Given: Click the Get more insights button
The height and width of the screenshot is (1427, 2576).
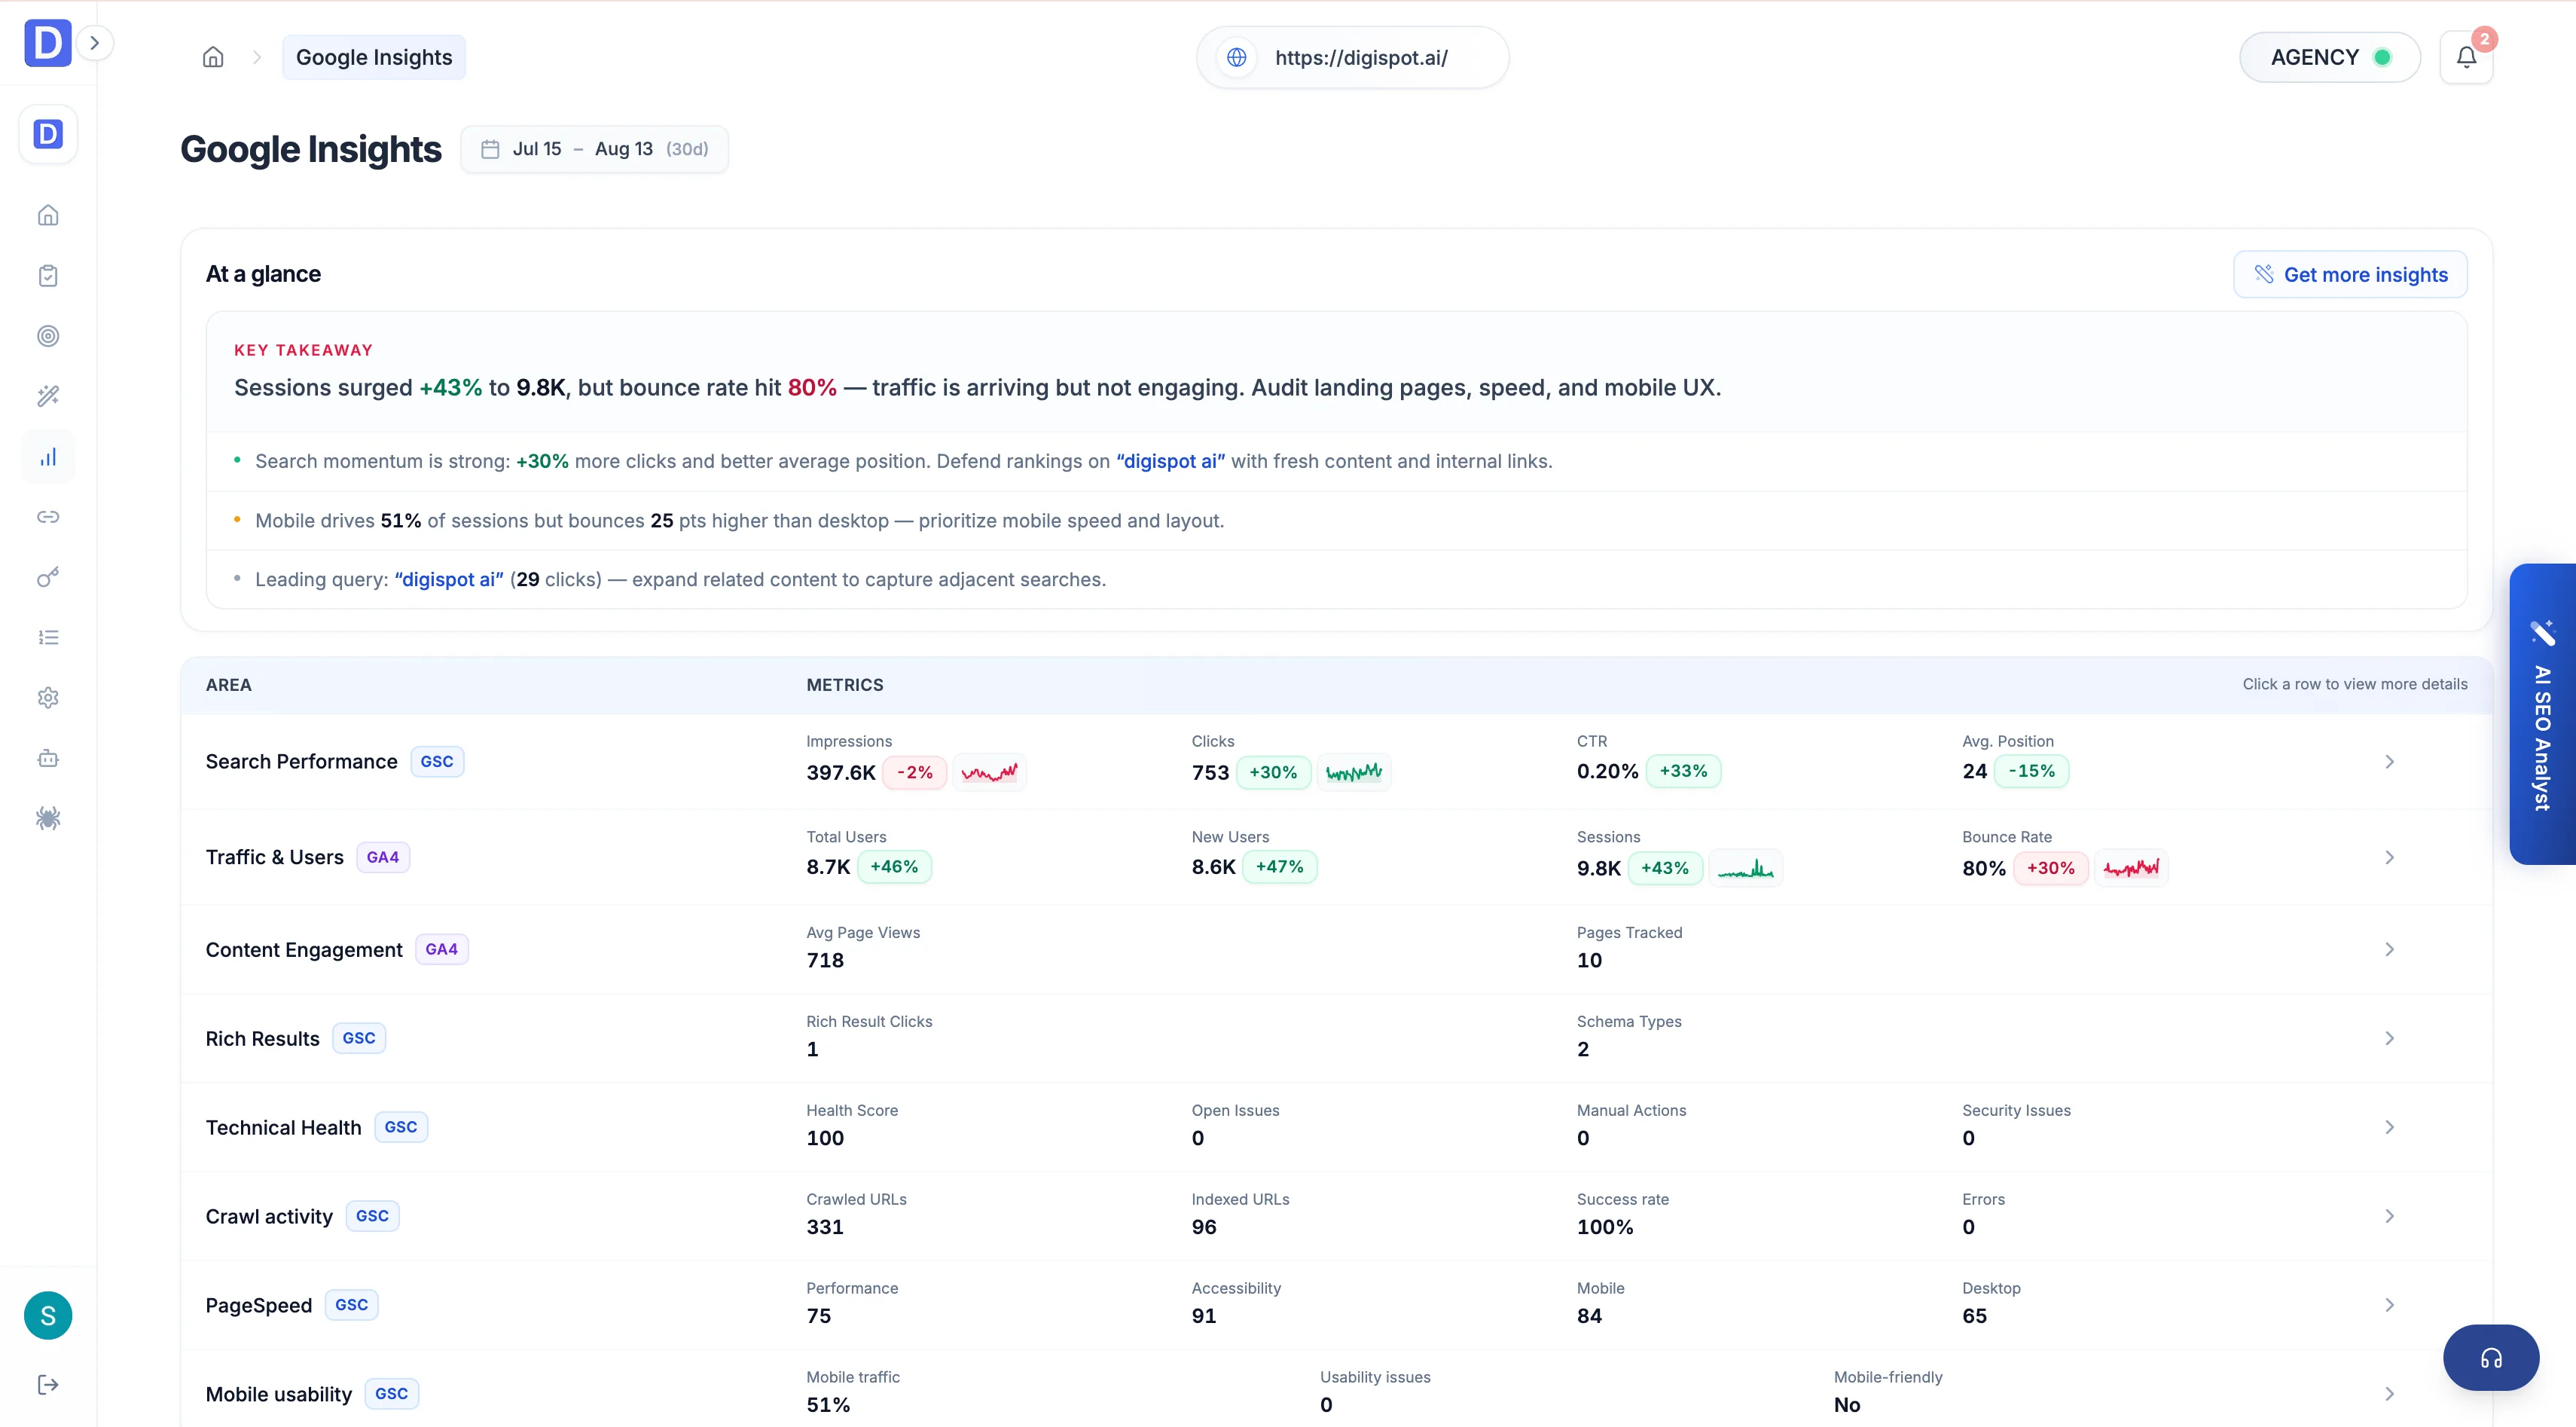Looking at the screenshot, I should 2350,274.
